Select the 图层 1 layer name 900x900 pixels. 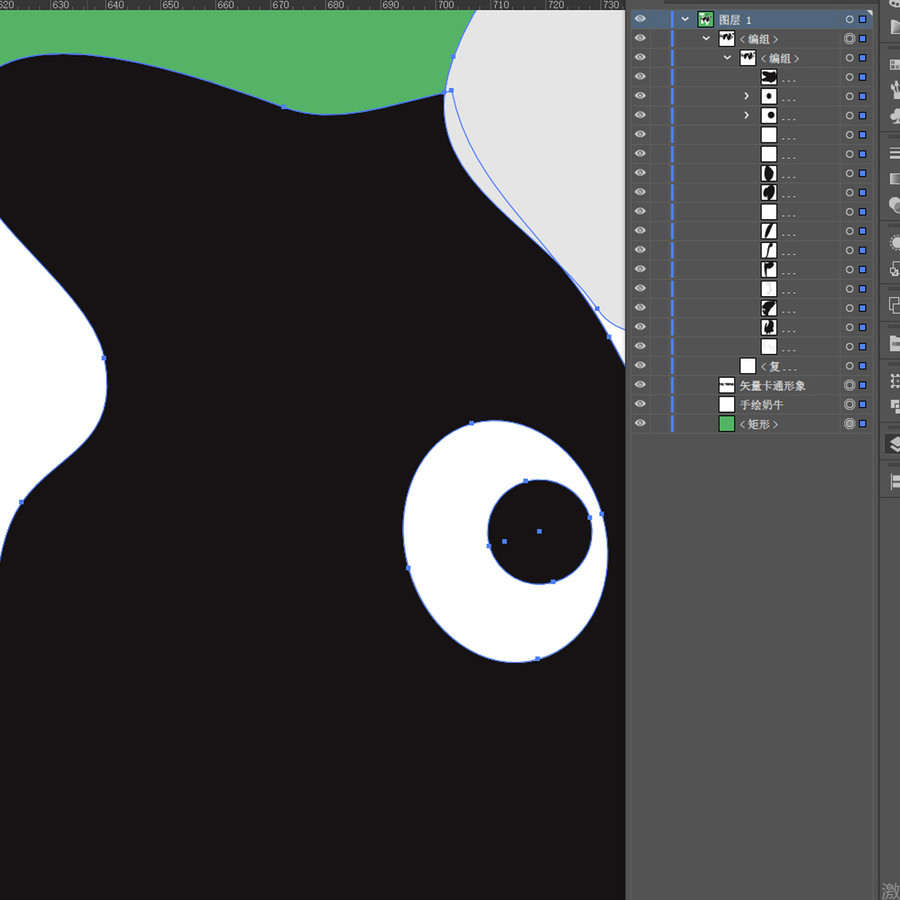click(x=735, y=20)
